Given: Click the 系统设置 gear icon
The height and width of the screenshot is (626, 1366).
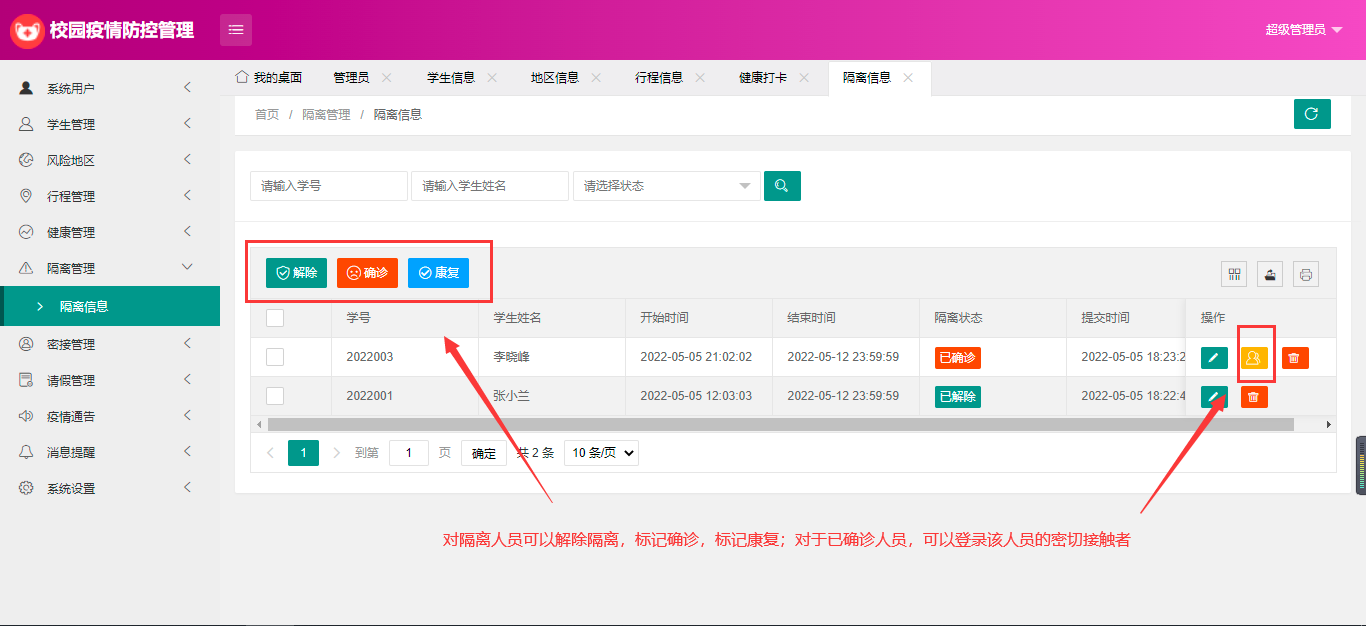Looking at the screenshot, I should tap(26, 488).
